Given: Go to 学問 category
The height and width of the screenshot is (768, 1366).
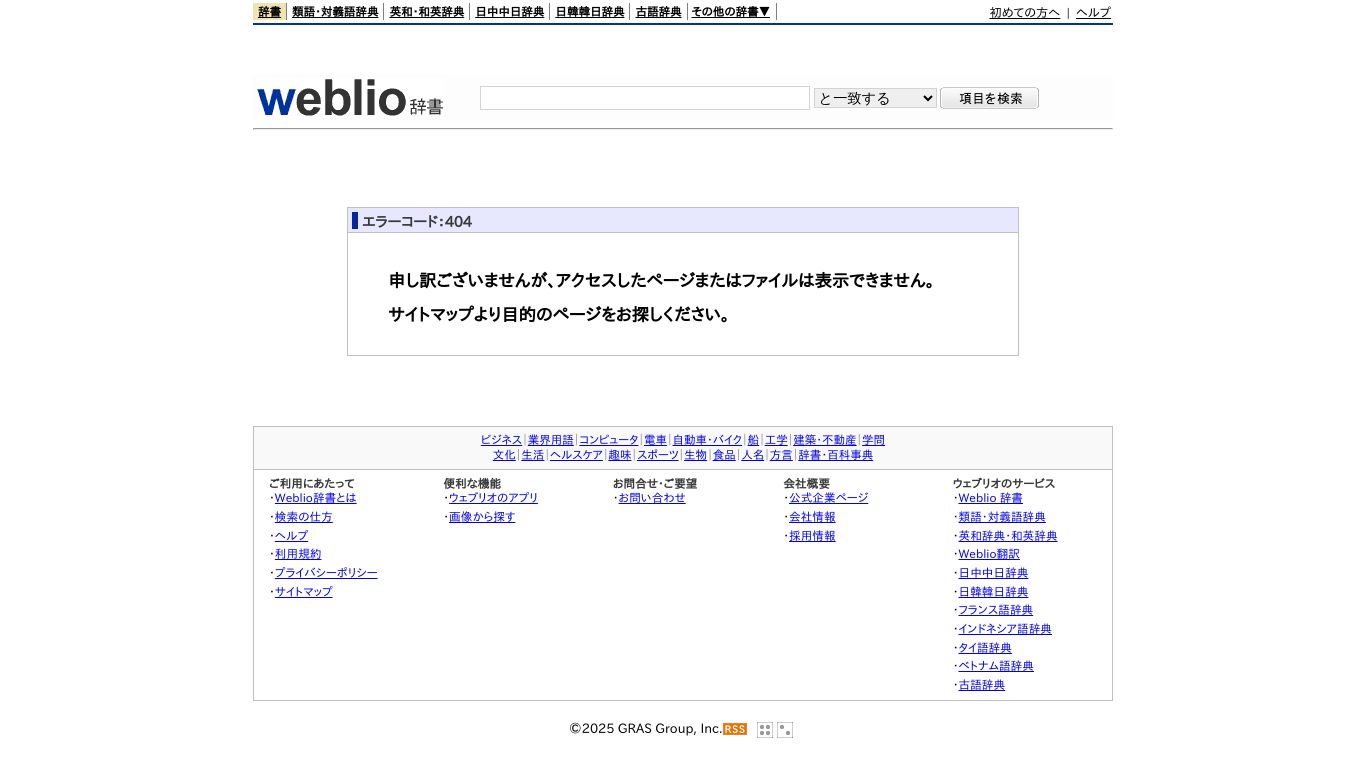Looking at the screenshot, I should [x=874, y=440].
